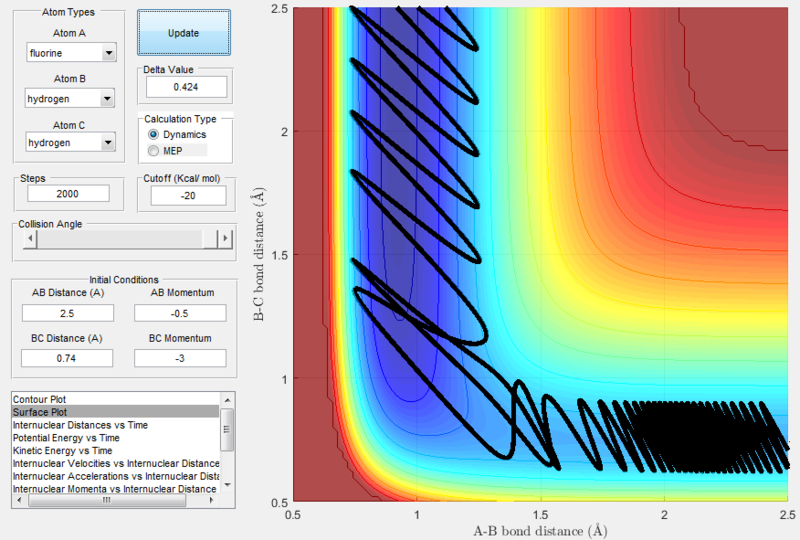Select Internuclear Momenta vs Internuclear Distance
Image resolution: width=800 pixels, height=540 pixels.
116,488
